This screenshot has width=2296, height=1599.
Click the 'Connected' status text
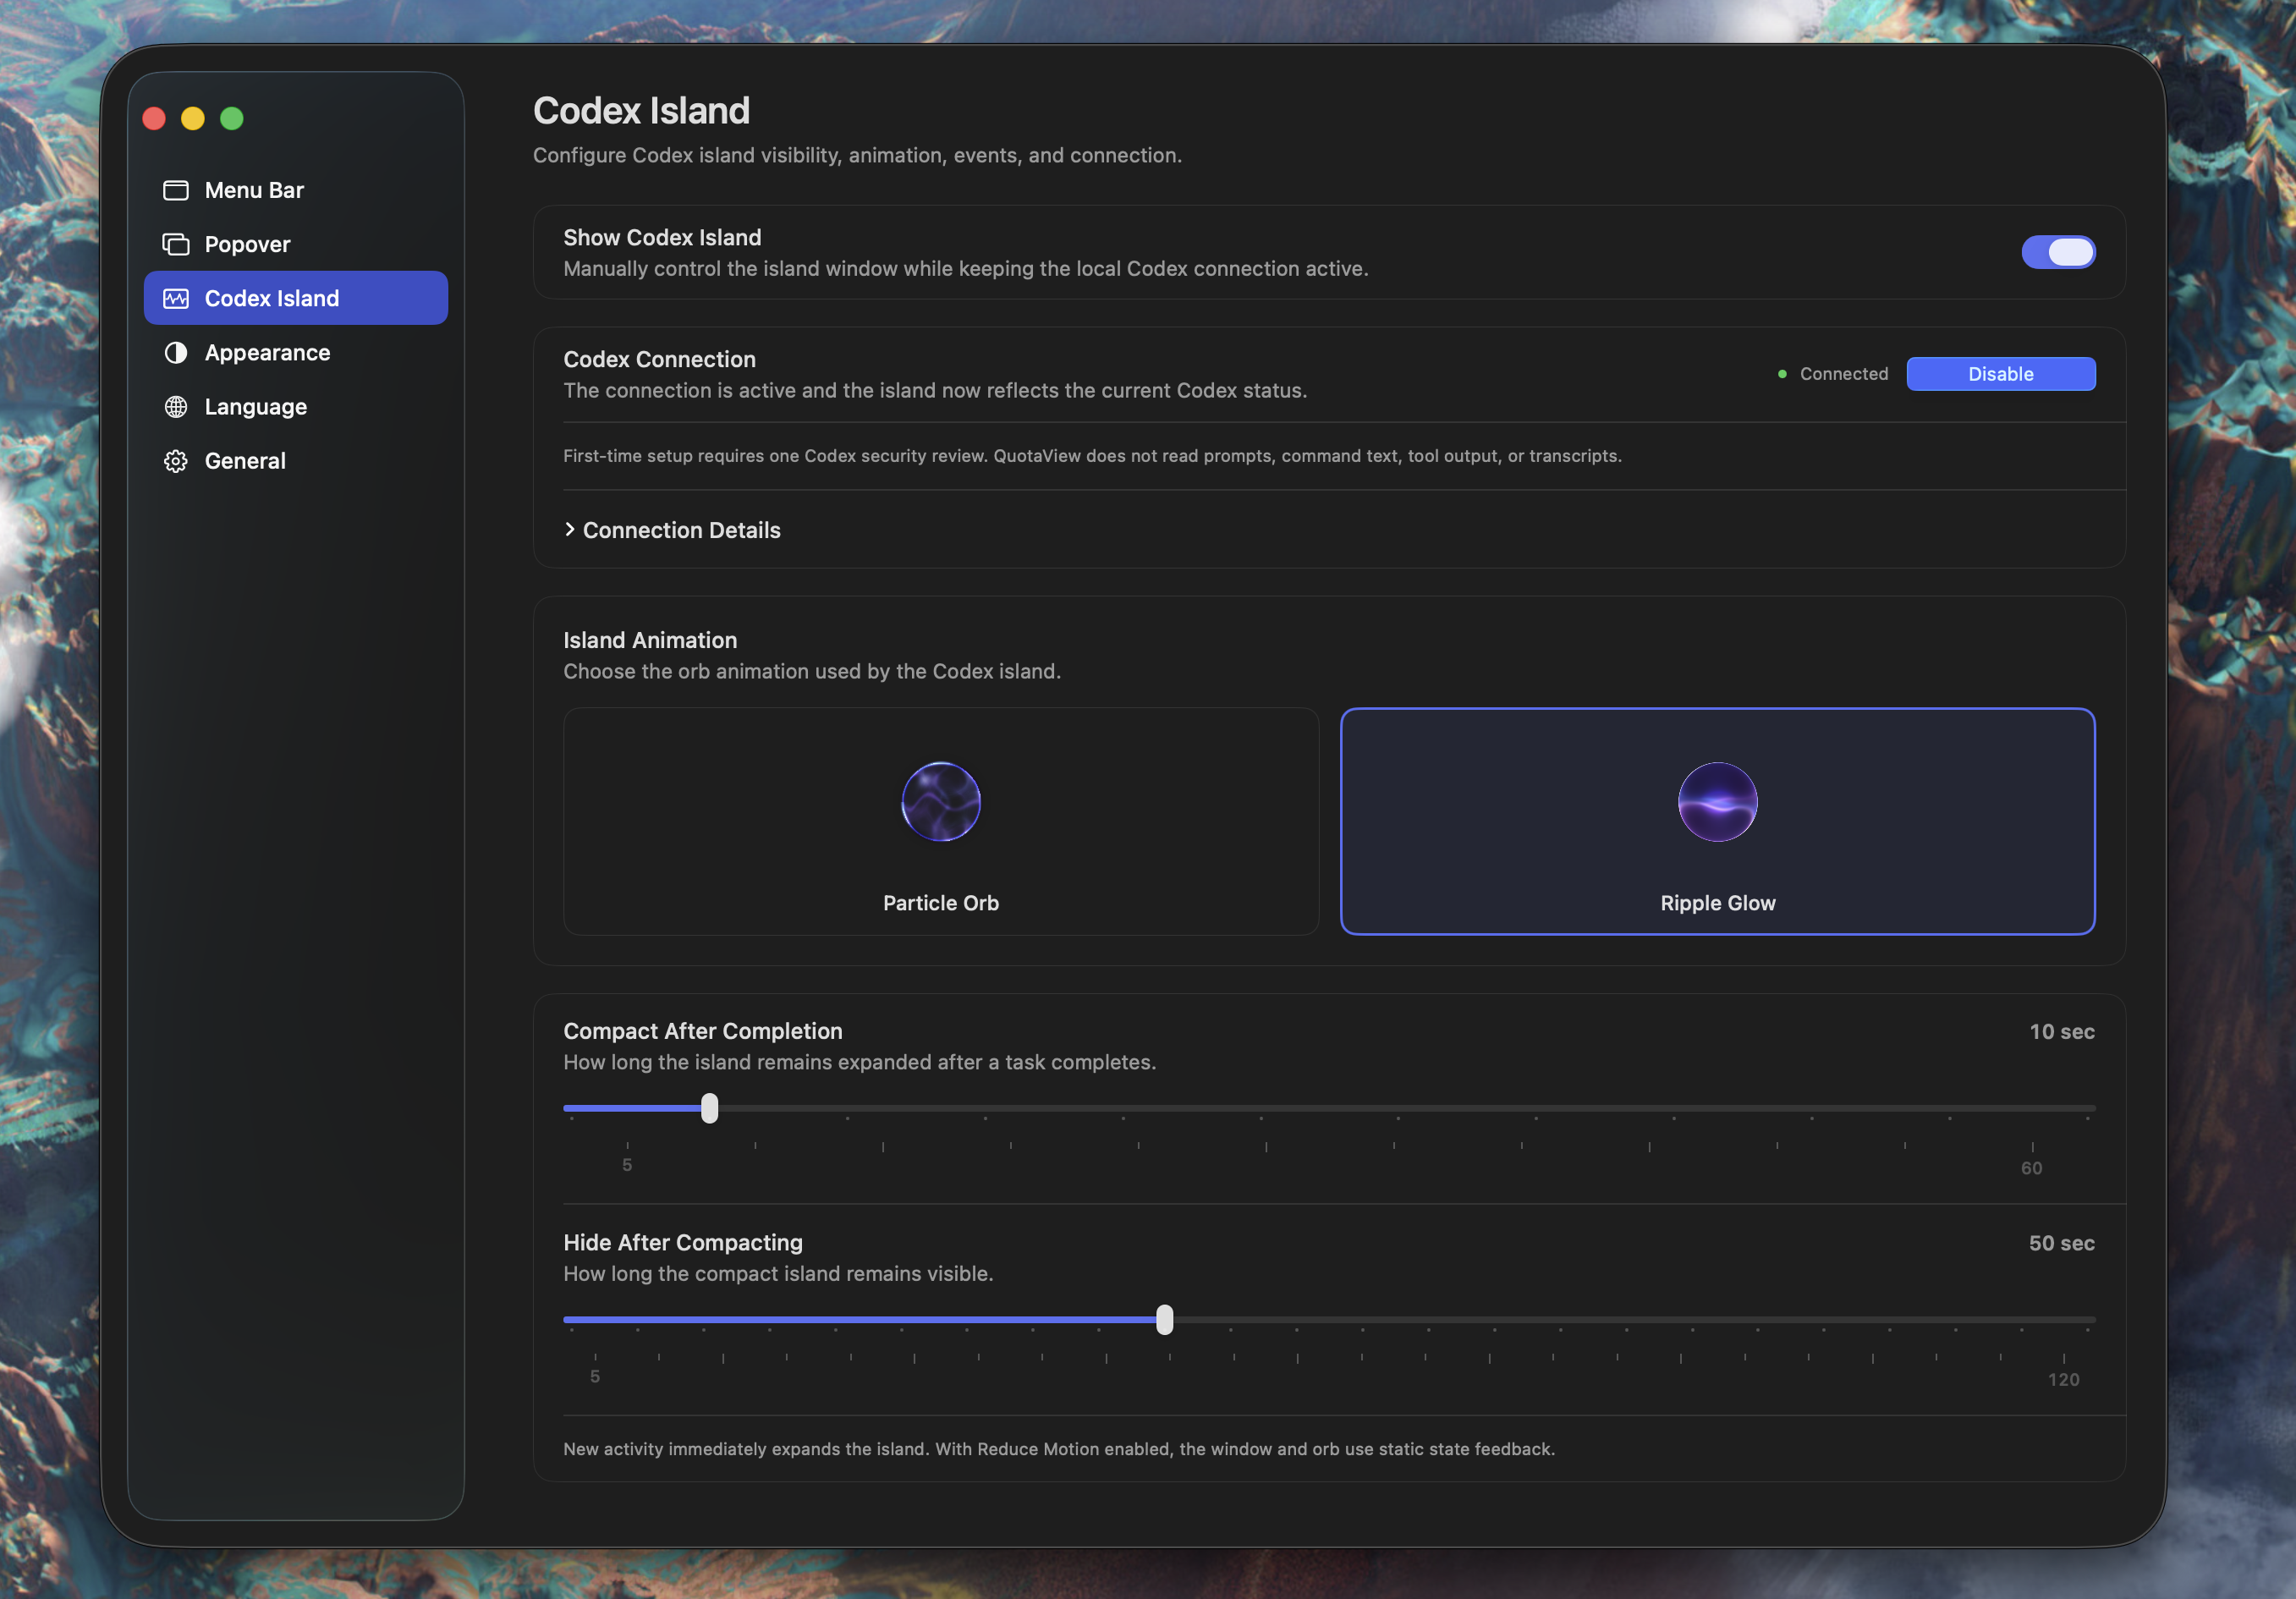pyautogui.click(x=1844, y=374)
